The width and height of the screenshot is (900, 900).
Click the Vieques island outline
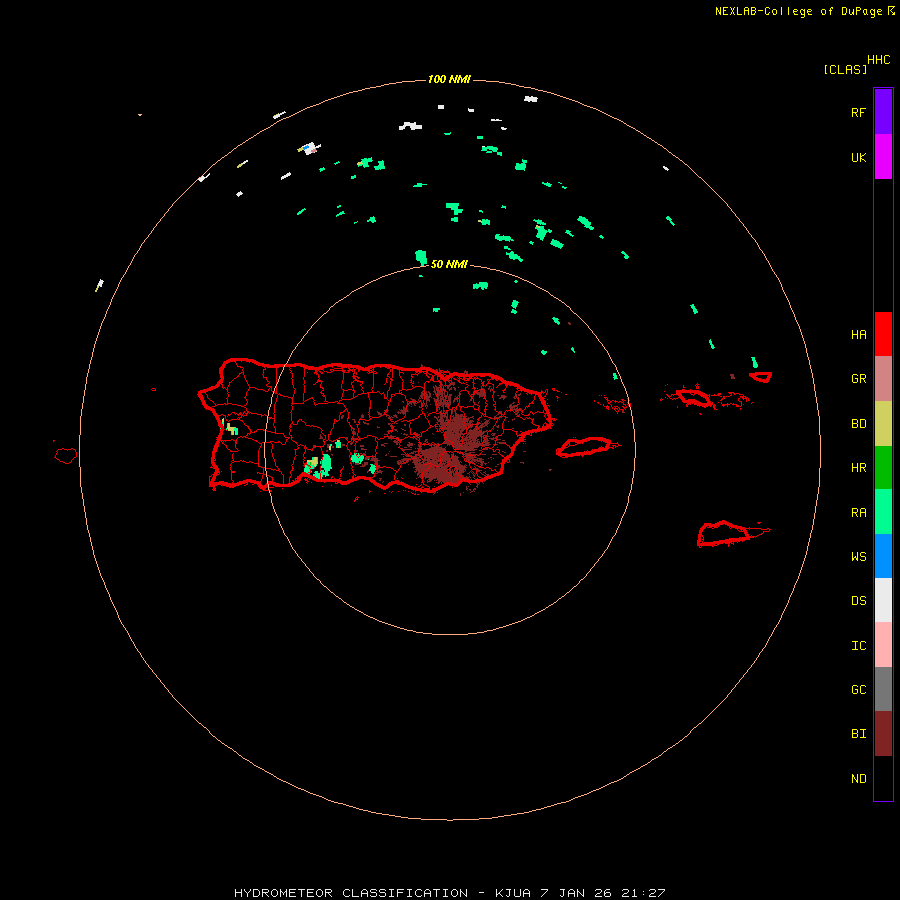[584, 447]
